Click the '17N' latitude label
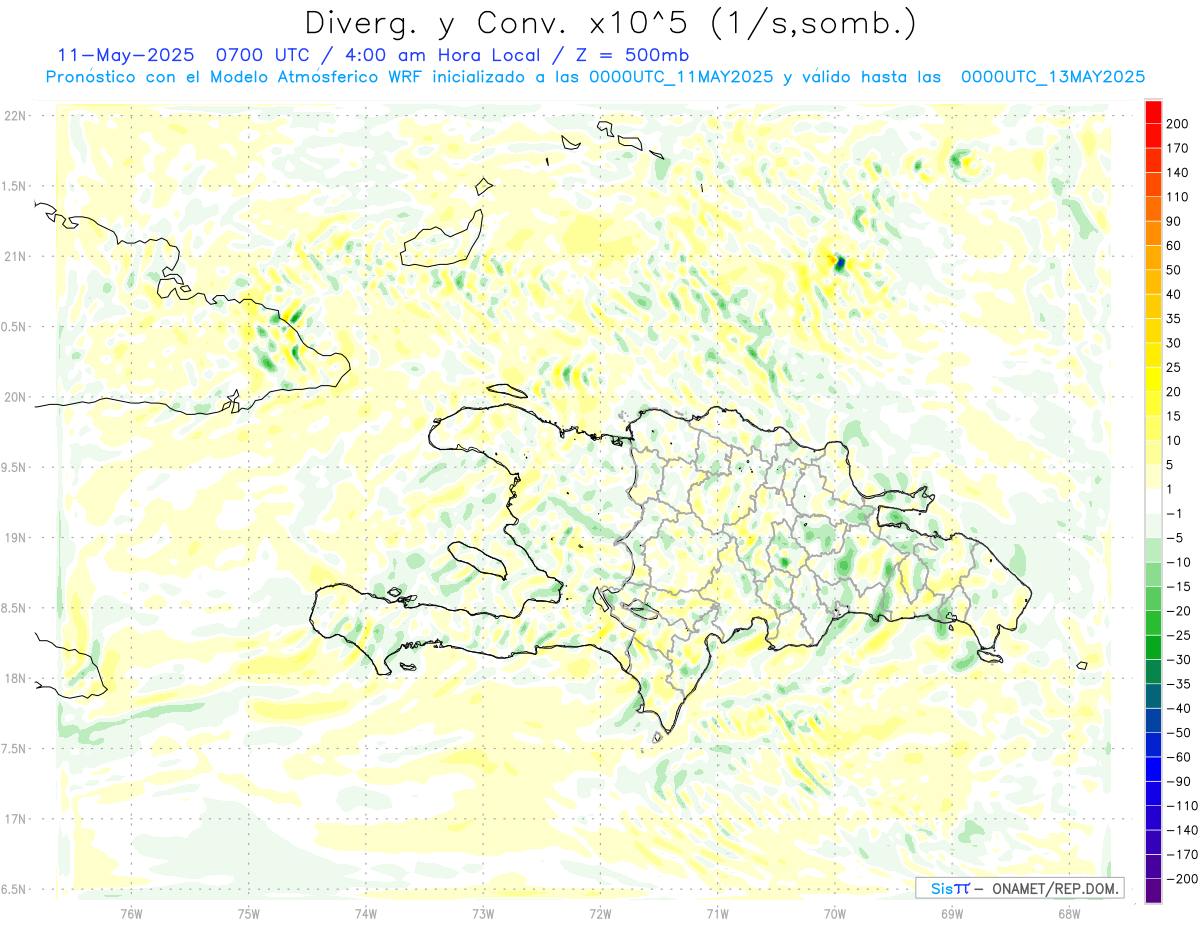 point(15,819)
